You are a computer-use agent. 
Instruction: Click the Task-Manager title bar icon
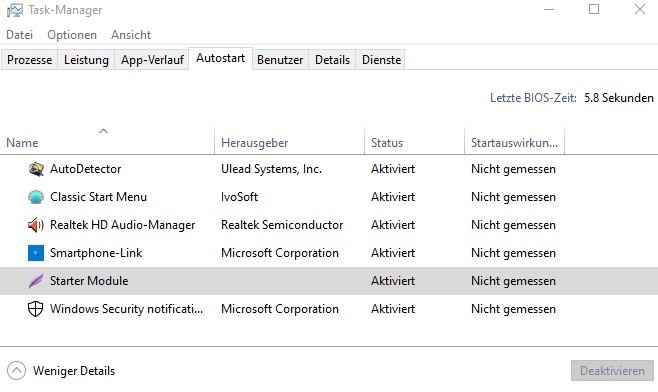[x=15, y=10]
